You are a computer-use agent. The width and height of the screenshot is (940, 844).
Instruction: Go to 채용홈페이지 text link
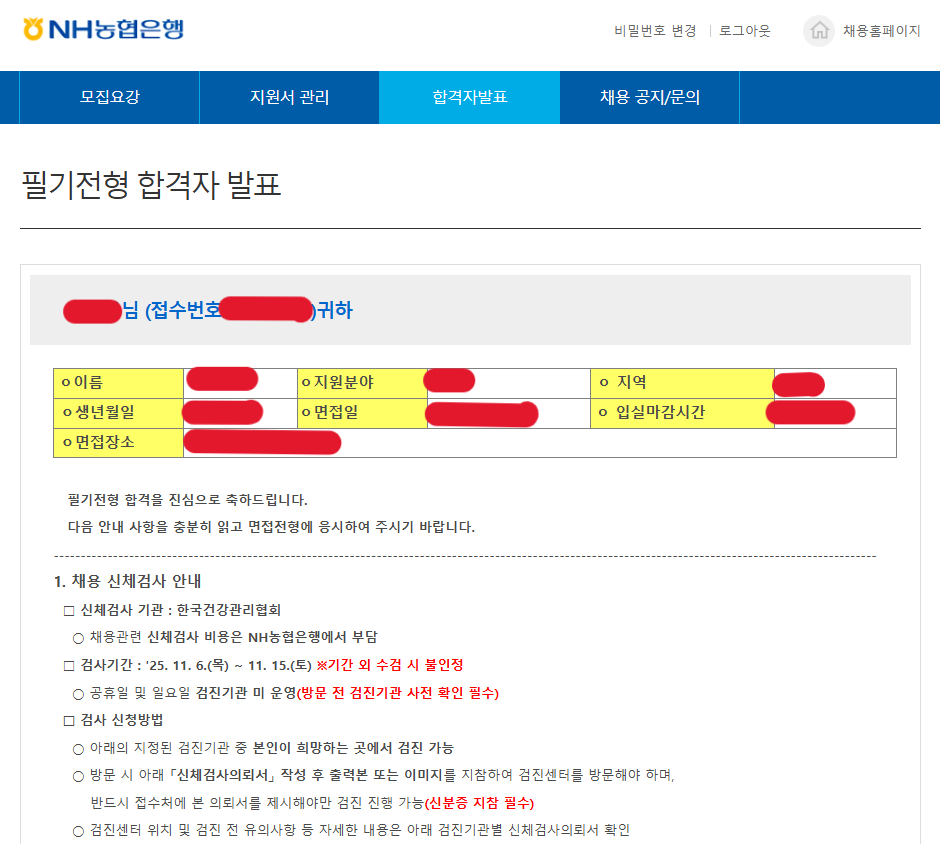click(x=881, y=31)
